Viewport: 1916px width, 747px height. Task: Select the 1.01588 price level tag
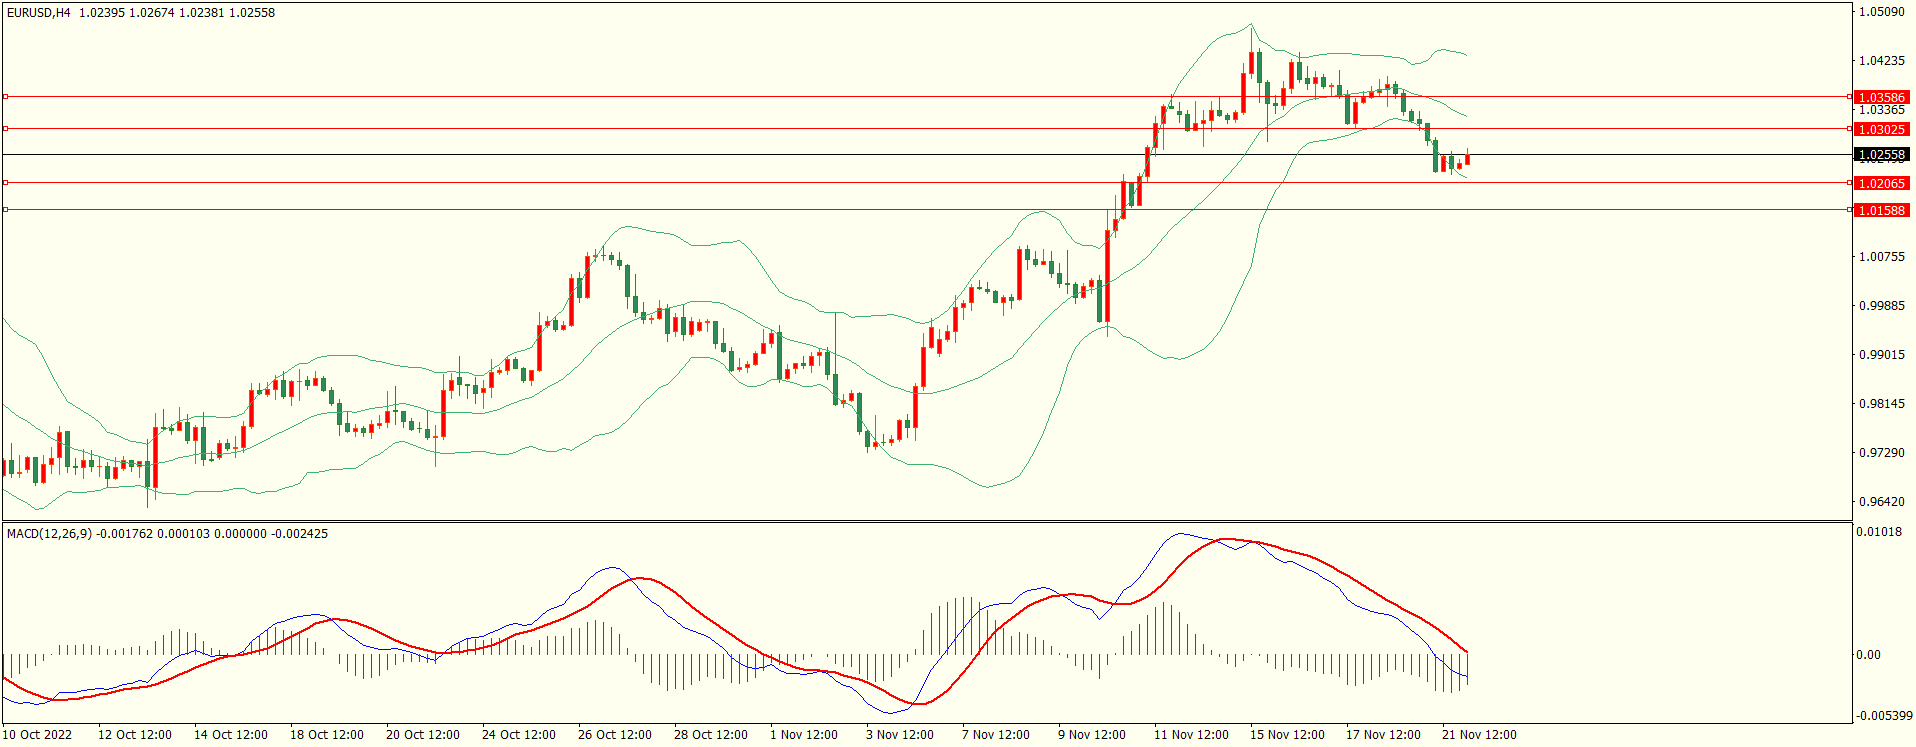pyautogui.click(x=1881, y=211)
